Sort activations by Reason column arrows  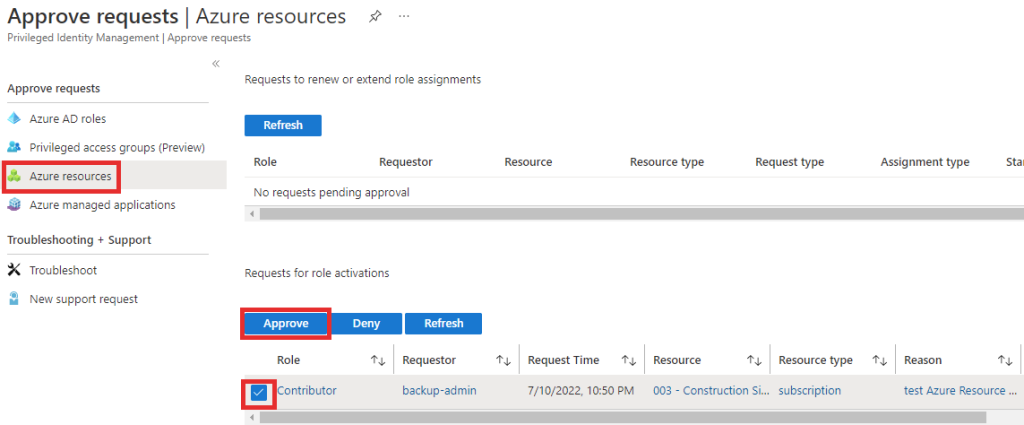point(1004,360)
